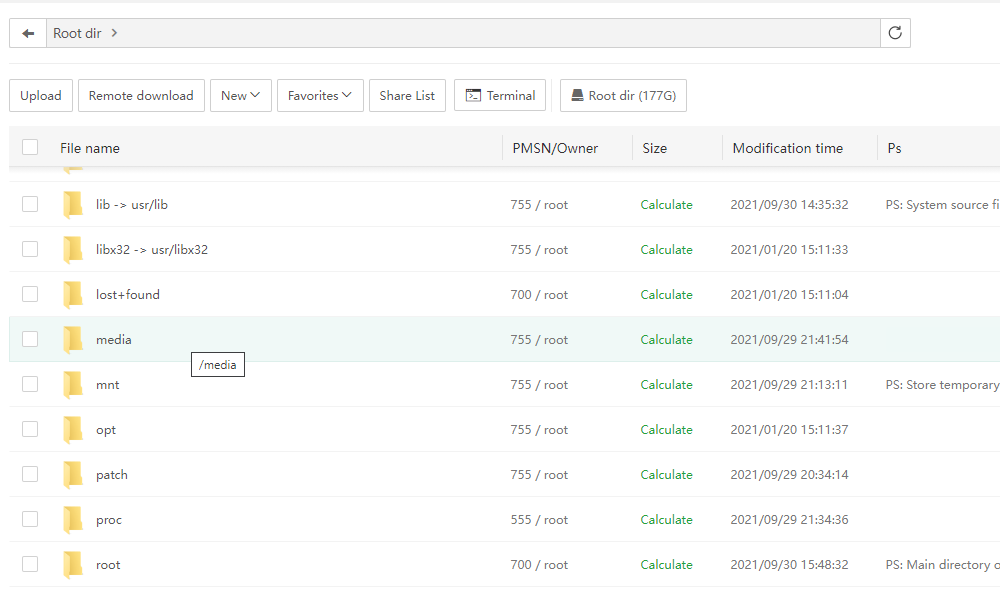Screen dimensions: 1000x594
Task: Check the box for lib row
Action: coord(30,204)
